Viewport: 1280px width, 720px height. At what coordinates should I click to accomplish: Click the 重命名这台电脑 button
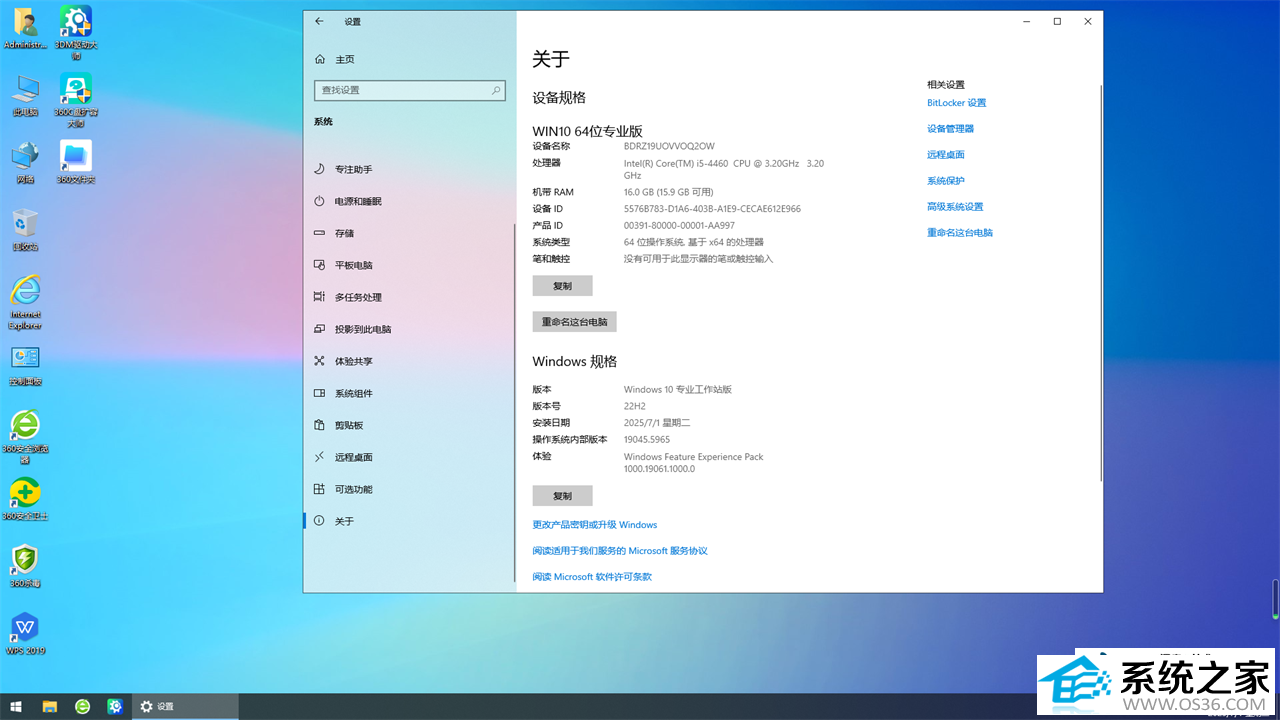(574, 322)
